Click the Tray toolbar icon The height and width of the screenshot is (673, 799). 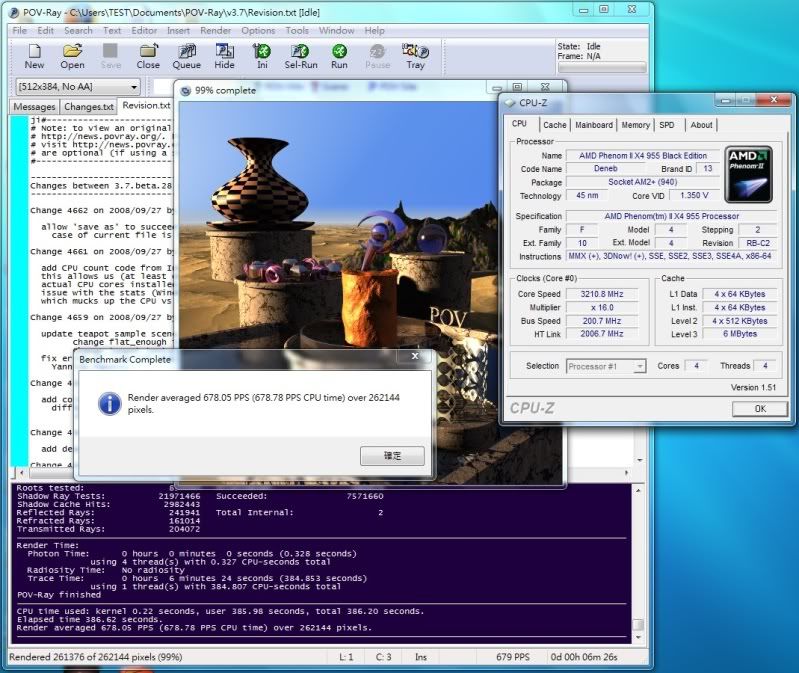(415, 56)
